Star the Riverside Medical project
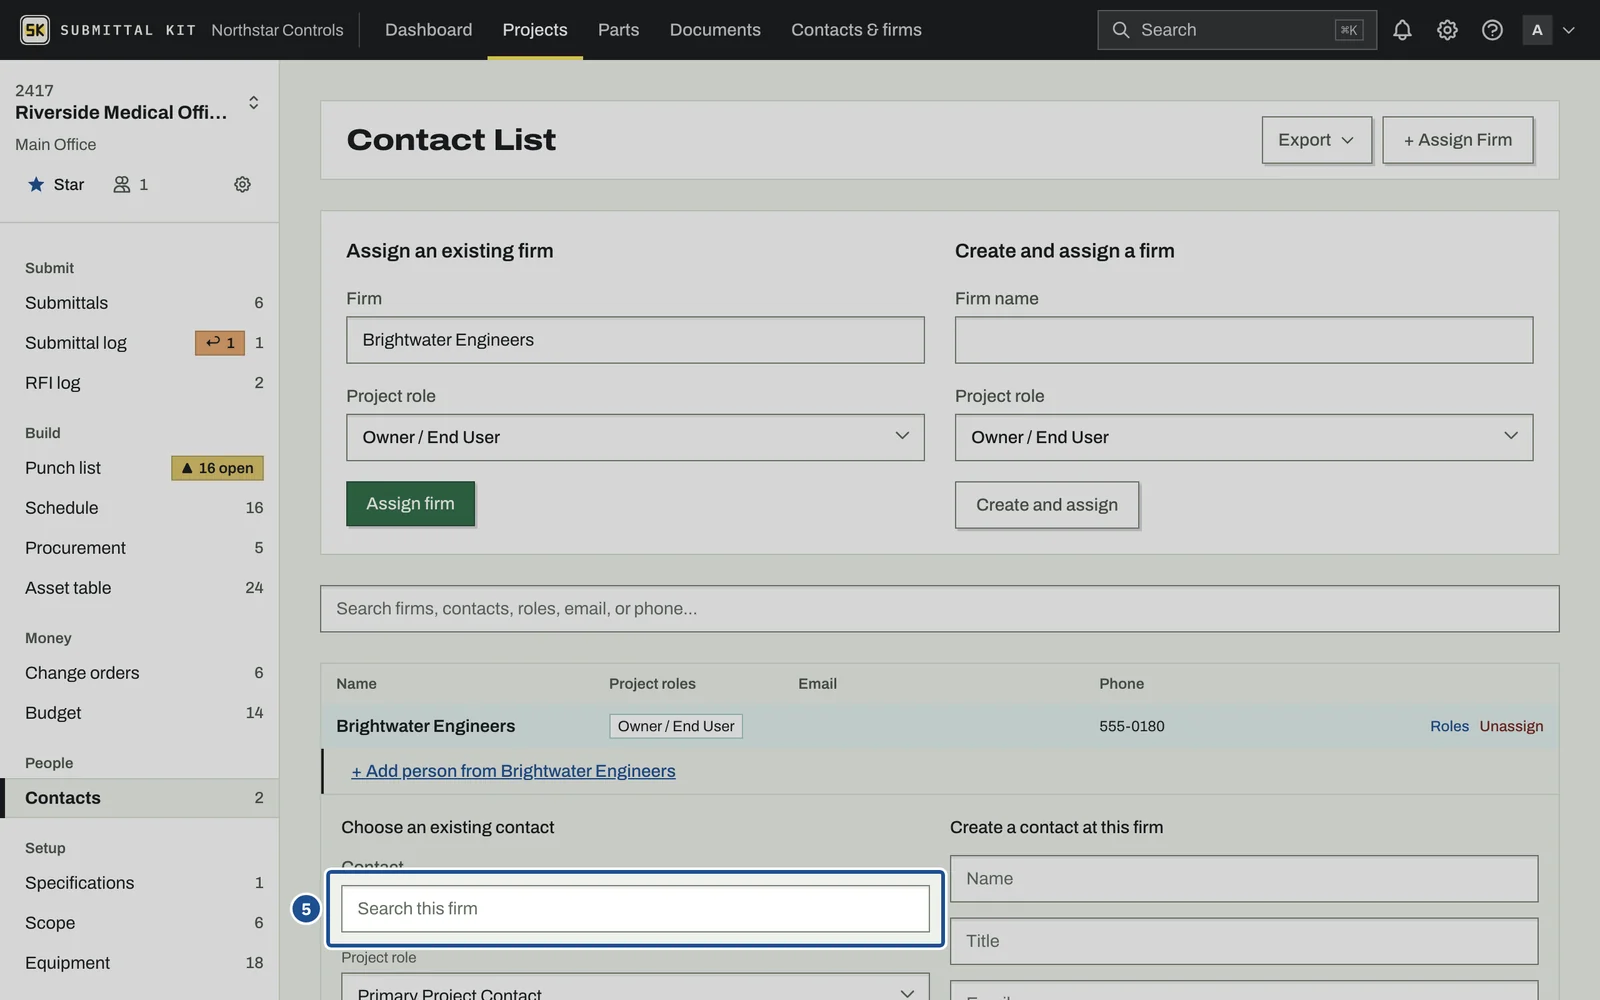 56,184
